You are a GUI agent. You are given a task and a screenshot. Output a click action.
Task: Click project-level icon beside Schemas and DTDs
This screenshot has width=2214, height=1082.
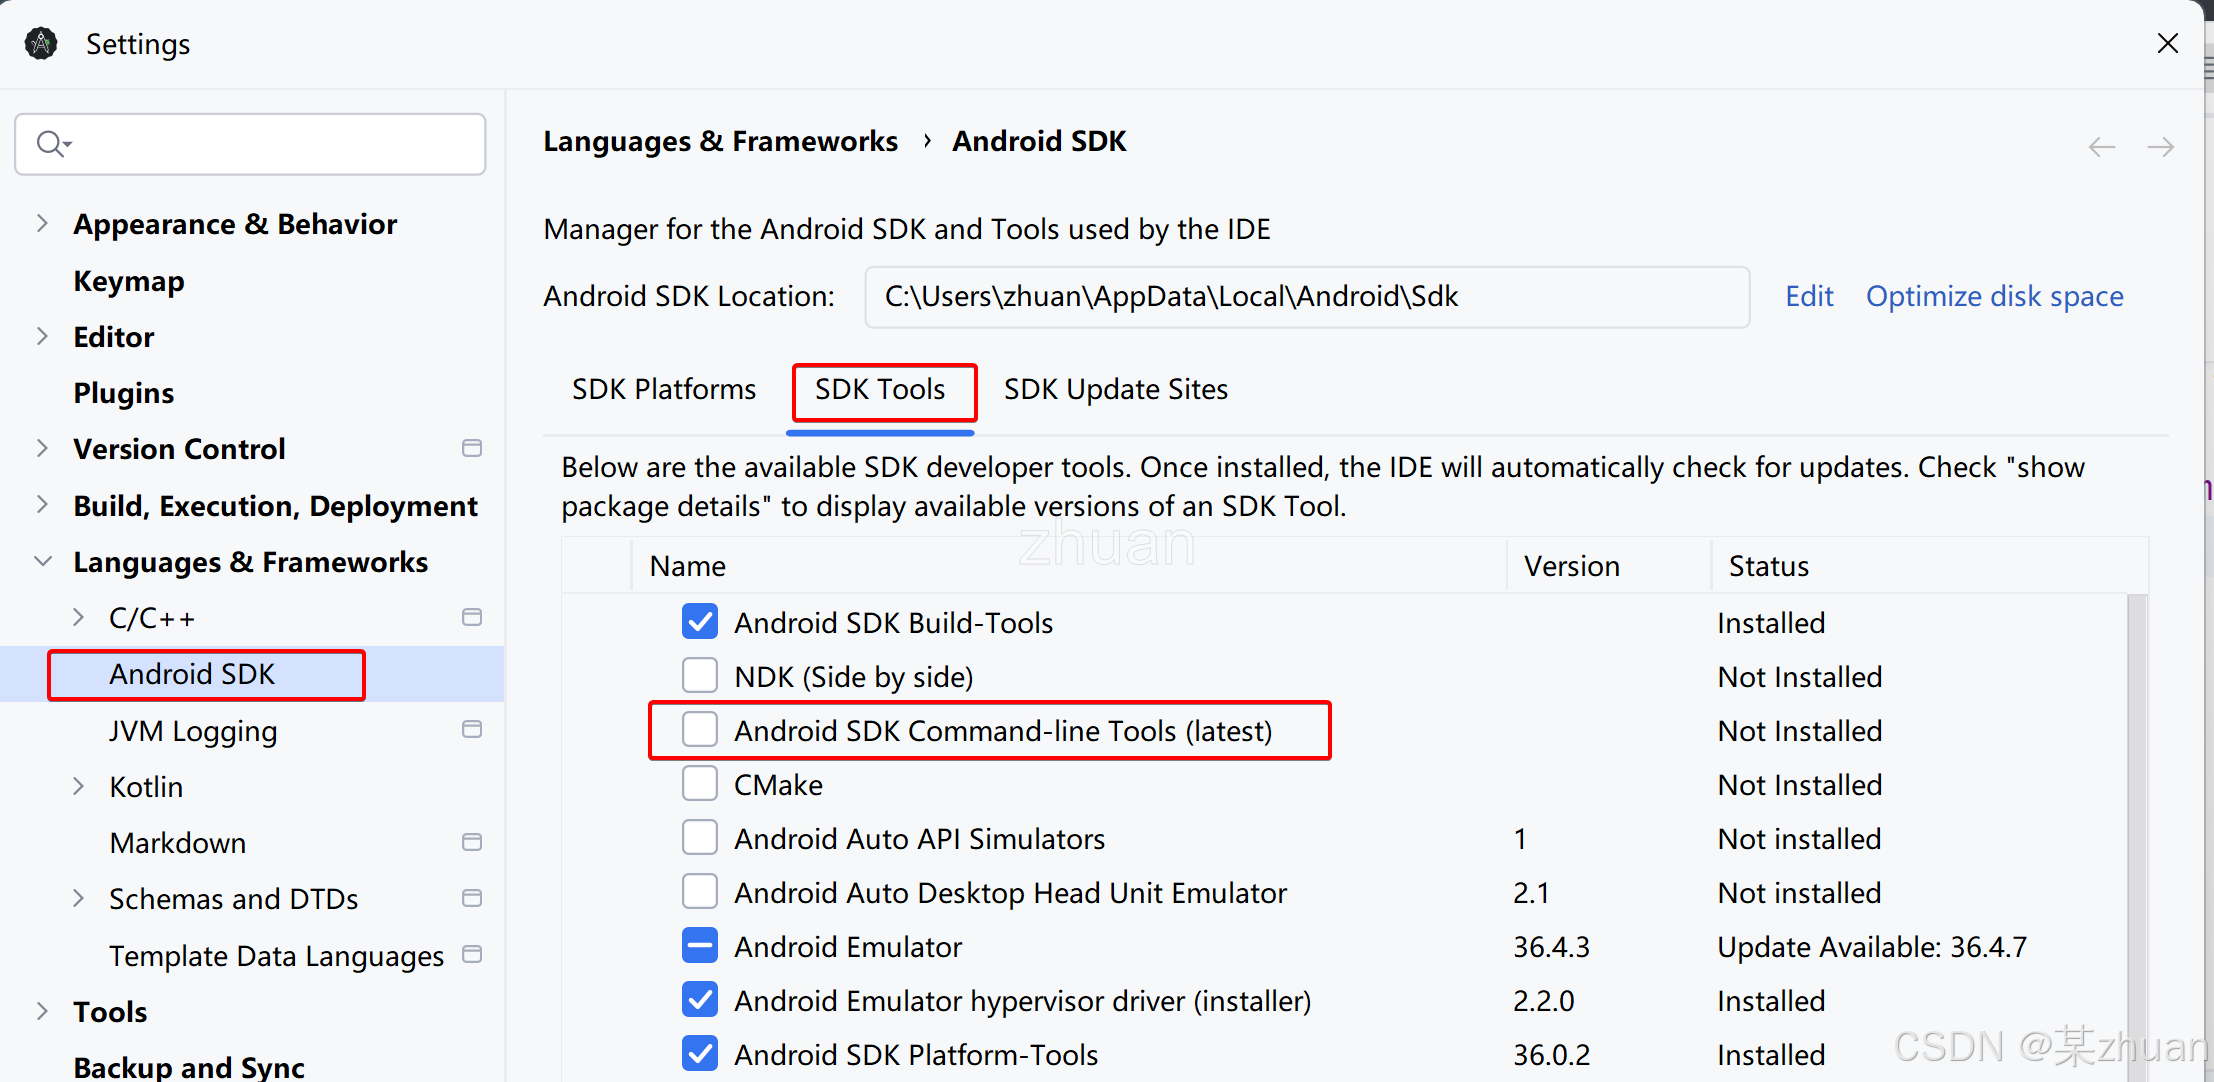[472, 898]
